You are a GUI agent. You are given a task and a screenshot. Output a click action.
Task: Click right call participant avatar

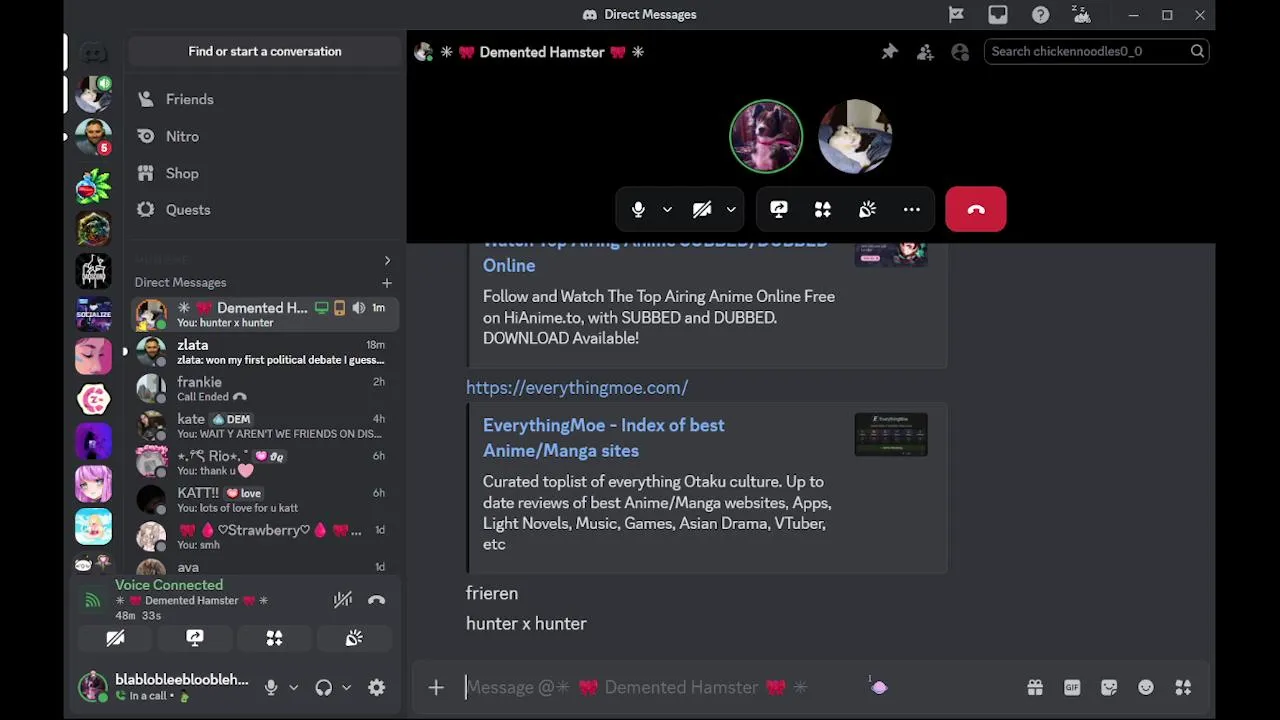[855, 136]
